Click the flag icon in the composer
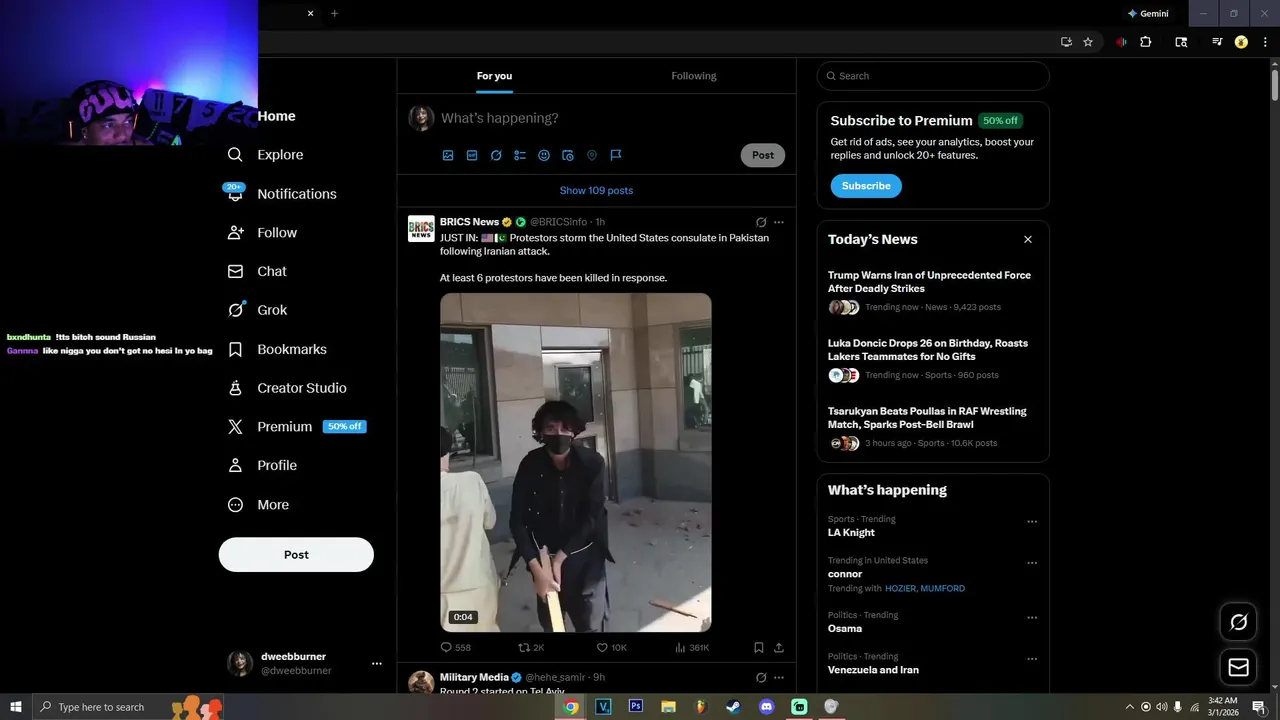Image resolution: width=1280 pixels, height=720 pixels. tap(616, 155)
